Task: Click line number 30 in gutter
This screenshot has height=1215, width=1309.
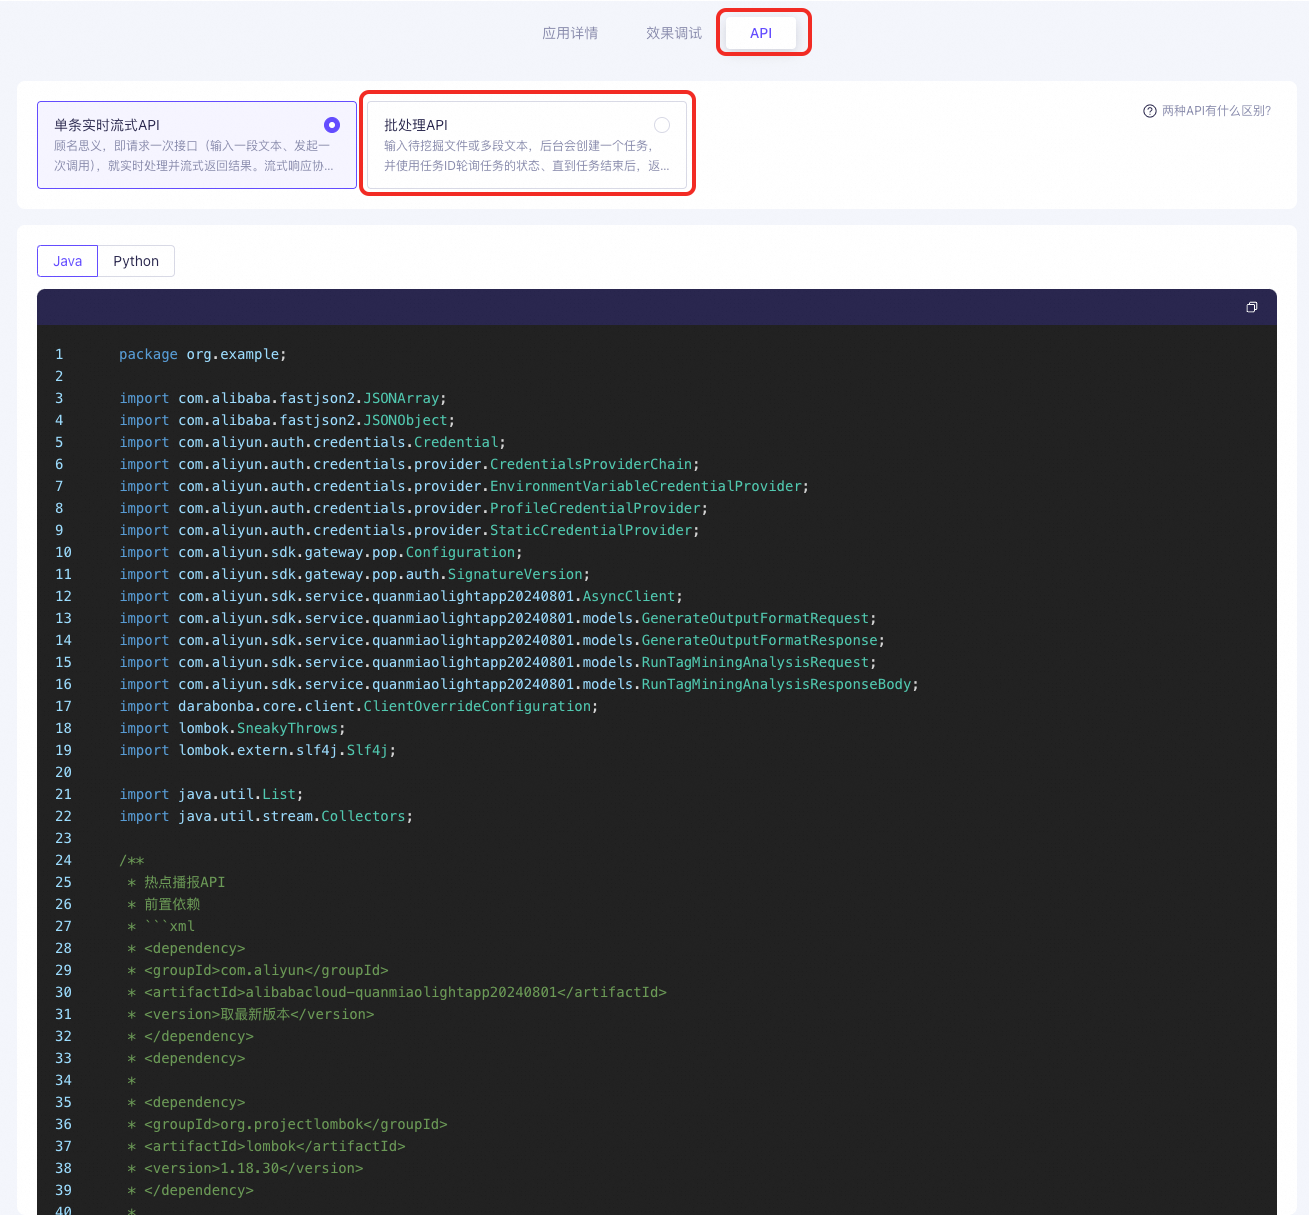Action: coord(63,992)
